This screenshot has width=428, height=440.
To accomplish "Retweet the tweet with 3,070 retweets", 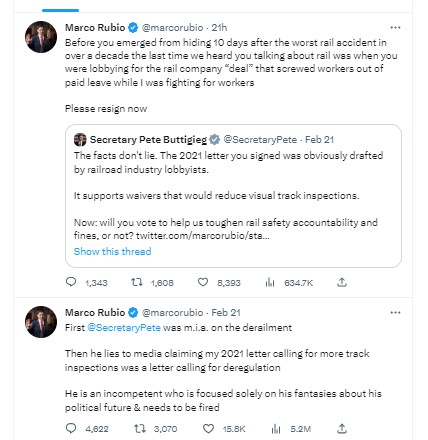I will tap(140, 428).
